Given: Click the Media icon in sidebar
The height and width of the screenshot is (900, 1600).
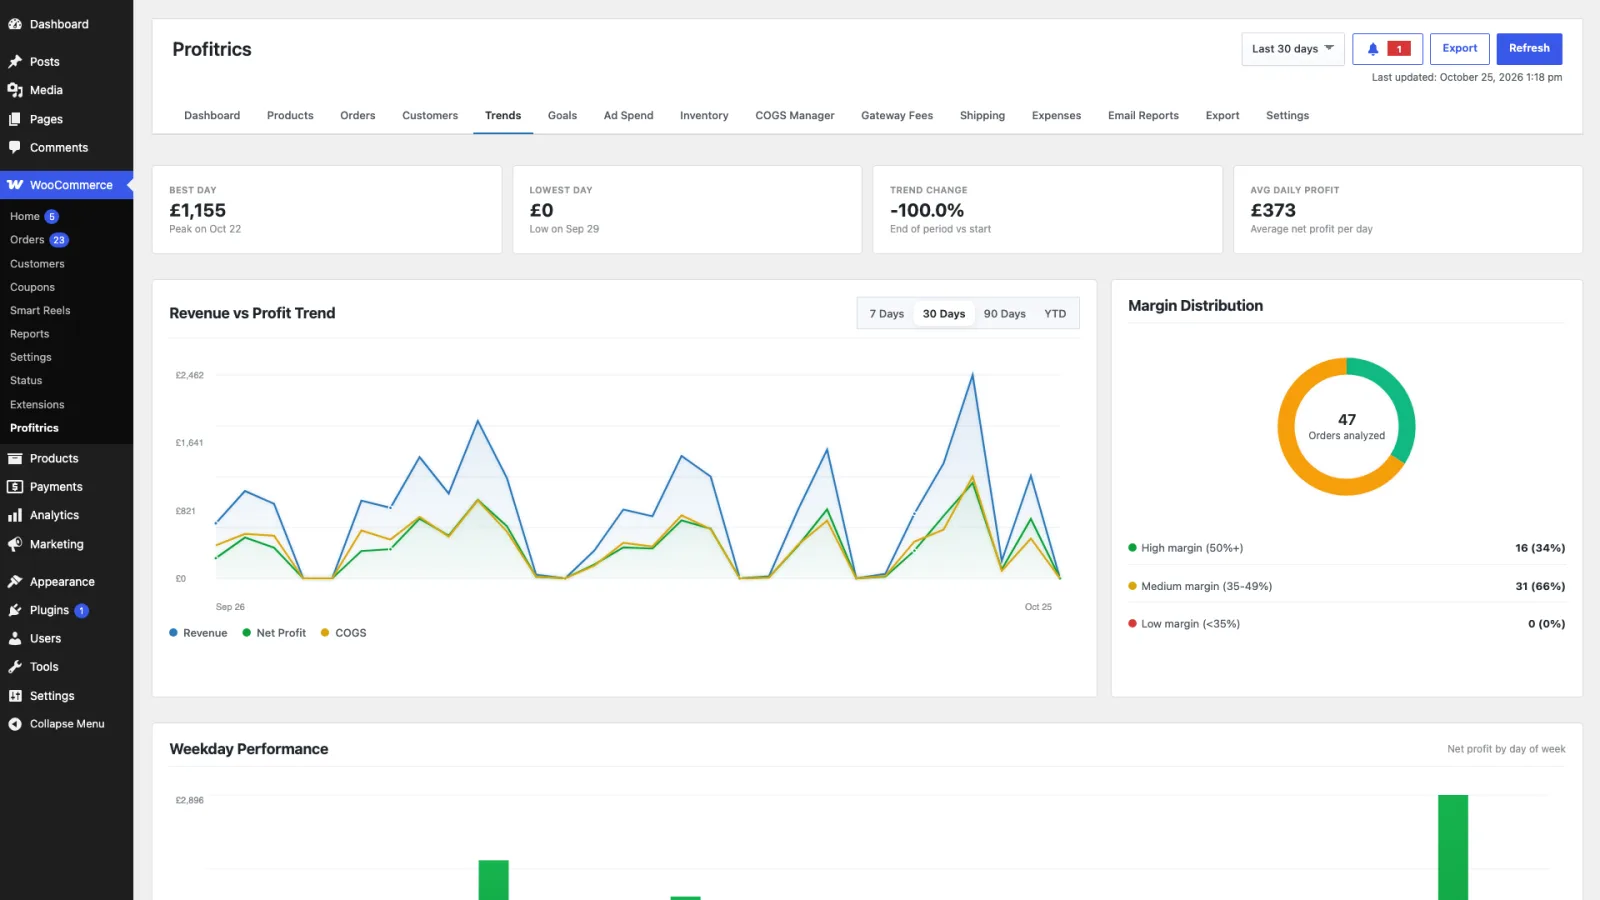Looking at the screenshot, I should (15, 90).
